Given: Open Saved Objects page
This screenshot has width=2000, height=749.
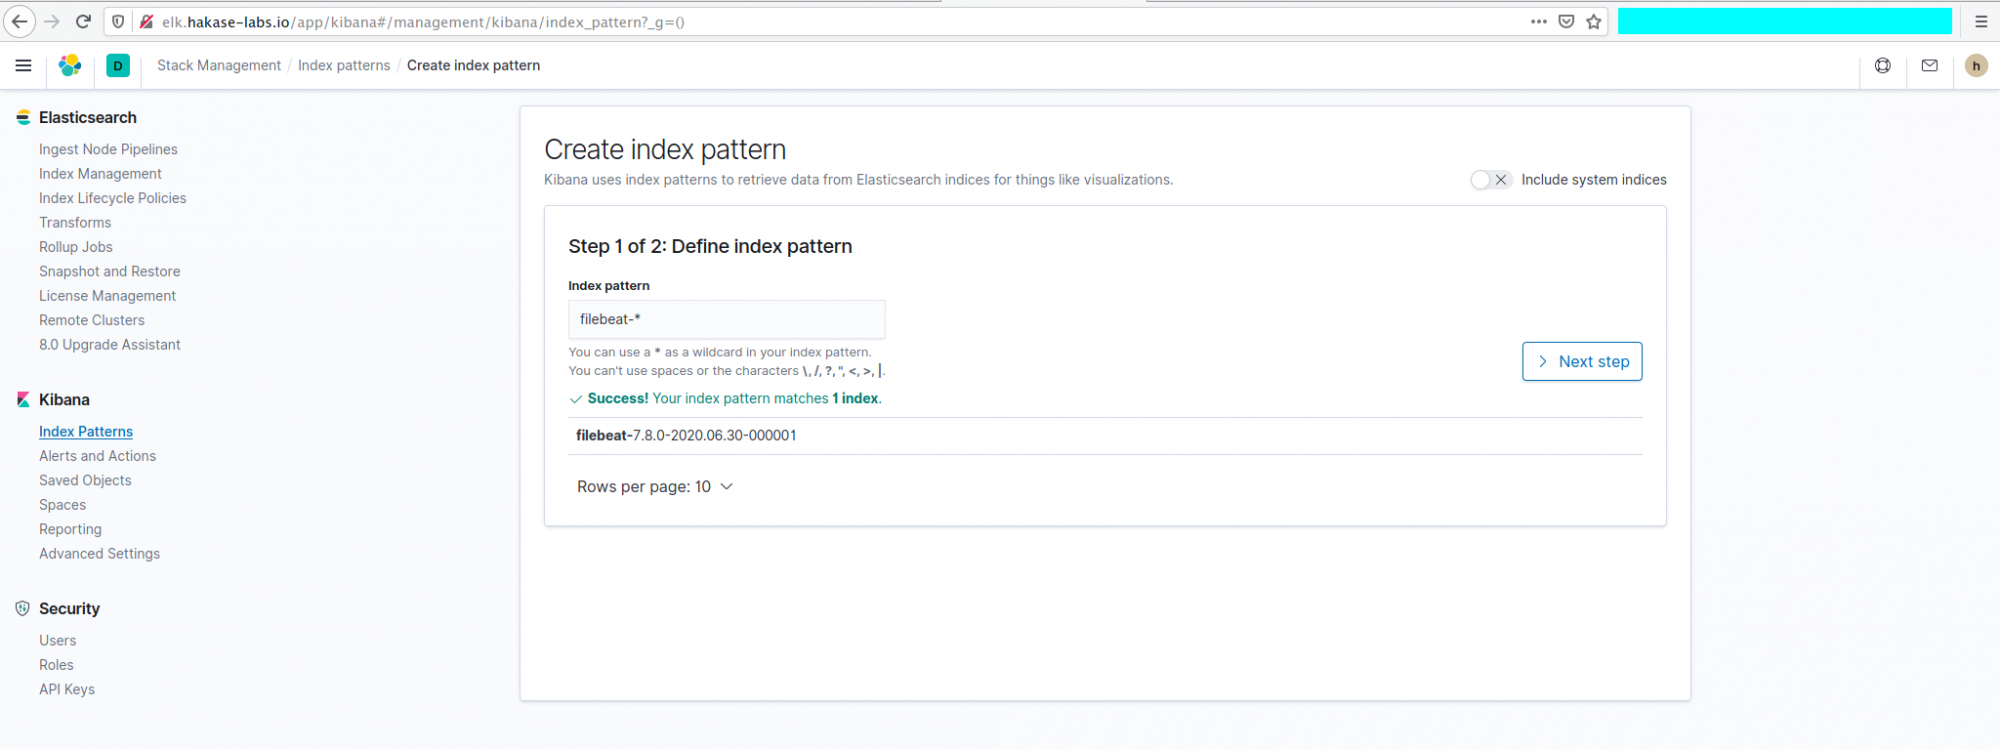Looking at the screenshot, I should 85,481.
